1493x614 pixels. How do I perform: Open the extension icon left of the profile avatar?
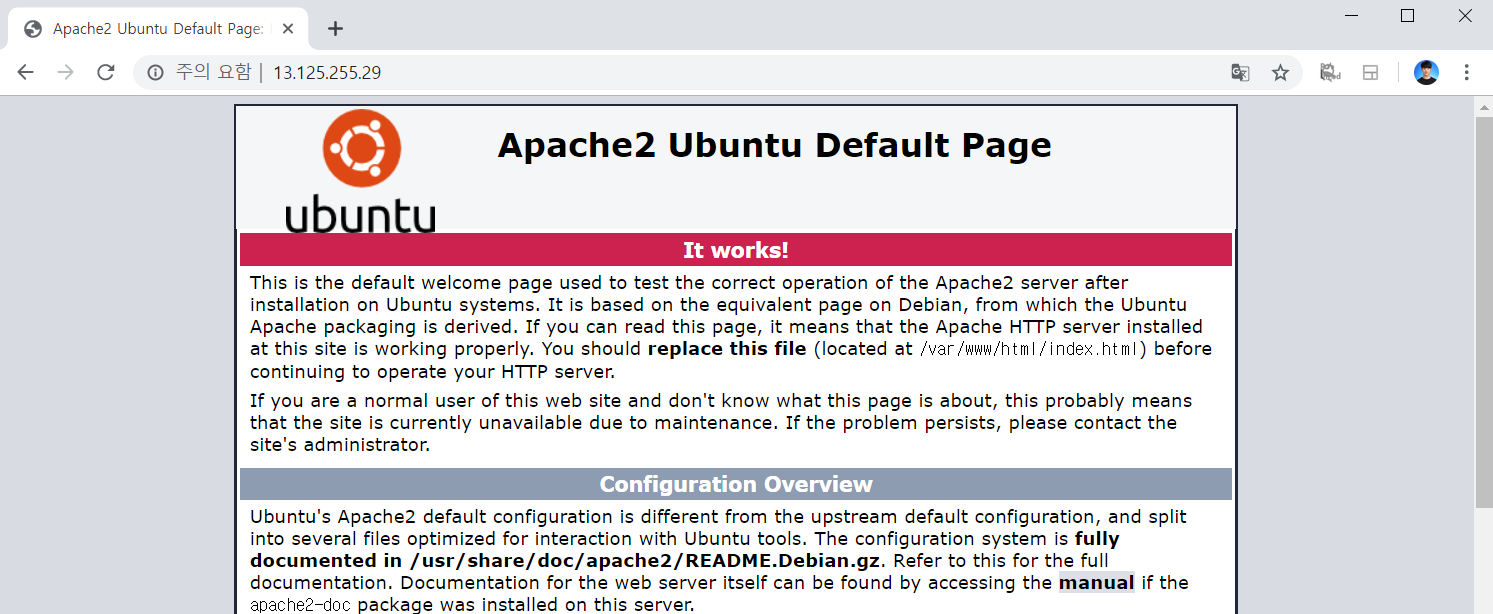[1371, 72]
